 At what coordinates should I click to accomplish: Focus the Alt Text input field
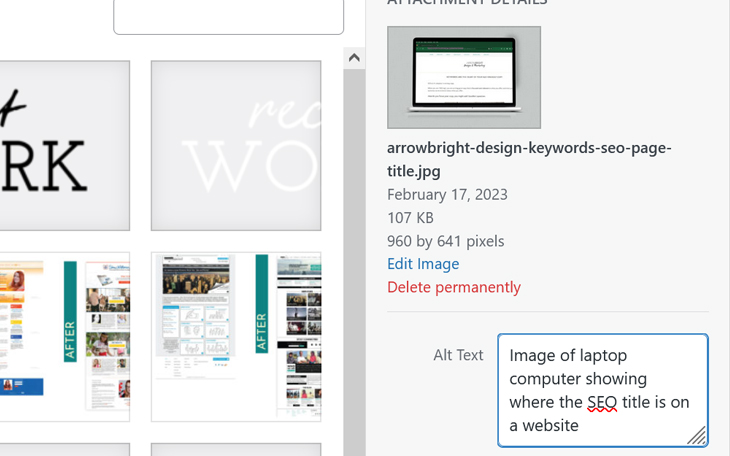pyautogui.click(x=602, y=390)
